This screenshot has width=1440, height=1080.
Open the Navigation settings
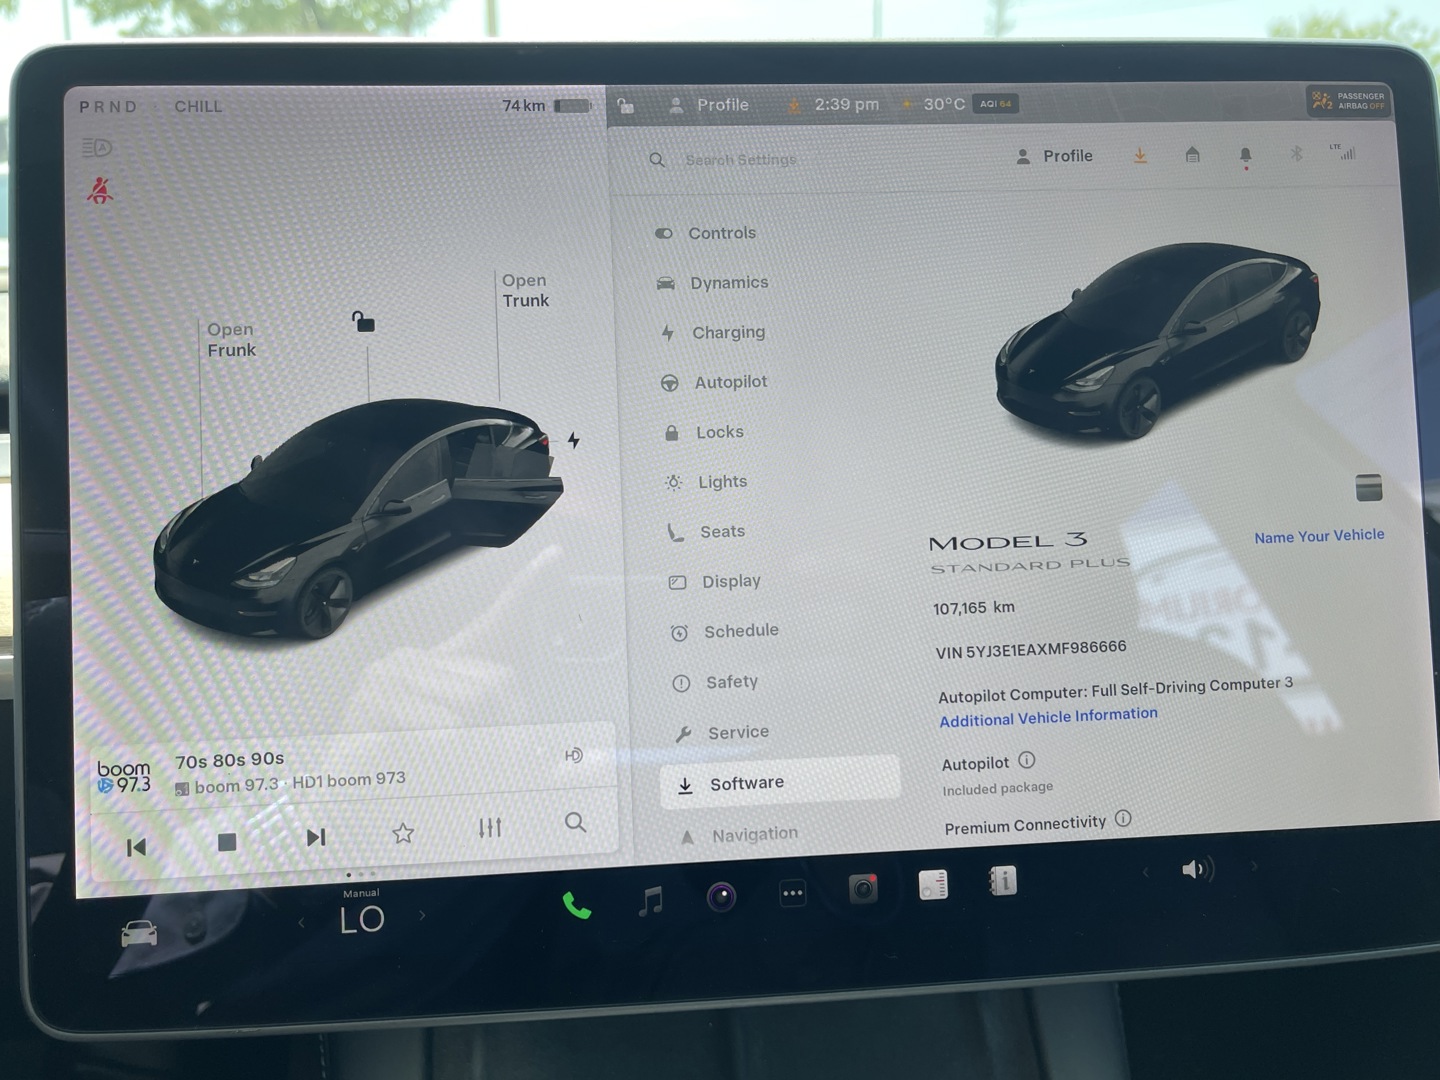[x=738, y=835]
